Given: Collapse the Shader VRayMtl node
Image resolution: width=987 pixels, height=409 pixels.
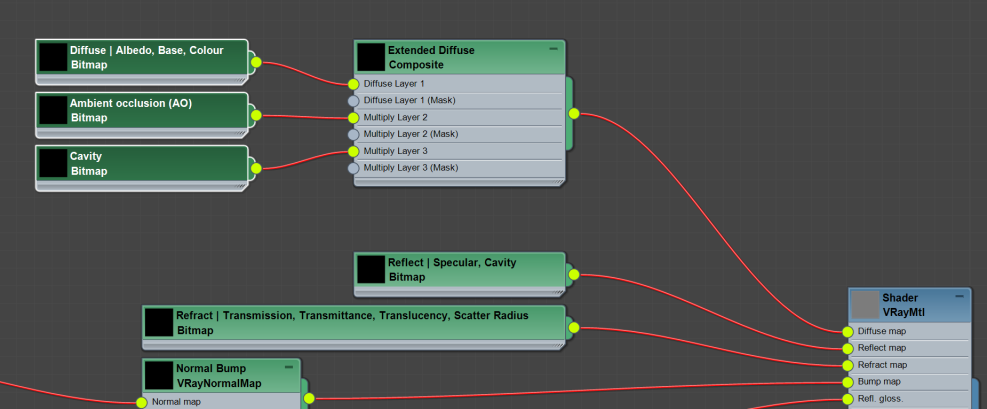Looking at the screenshot, I should click(959, 297).
